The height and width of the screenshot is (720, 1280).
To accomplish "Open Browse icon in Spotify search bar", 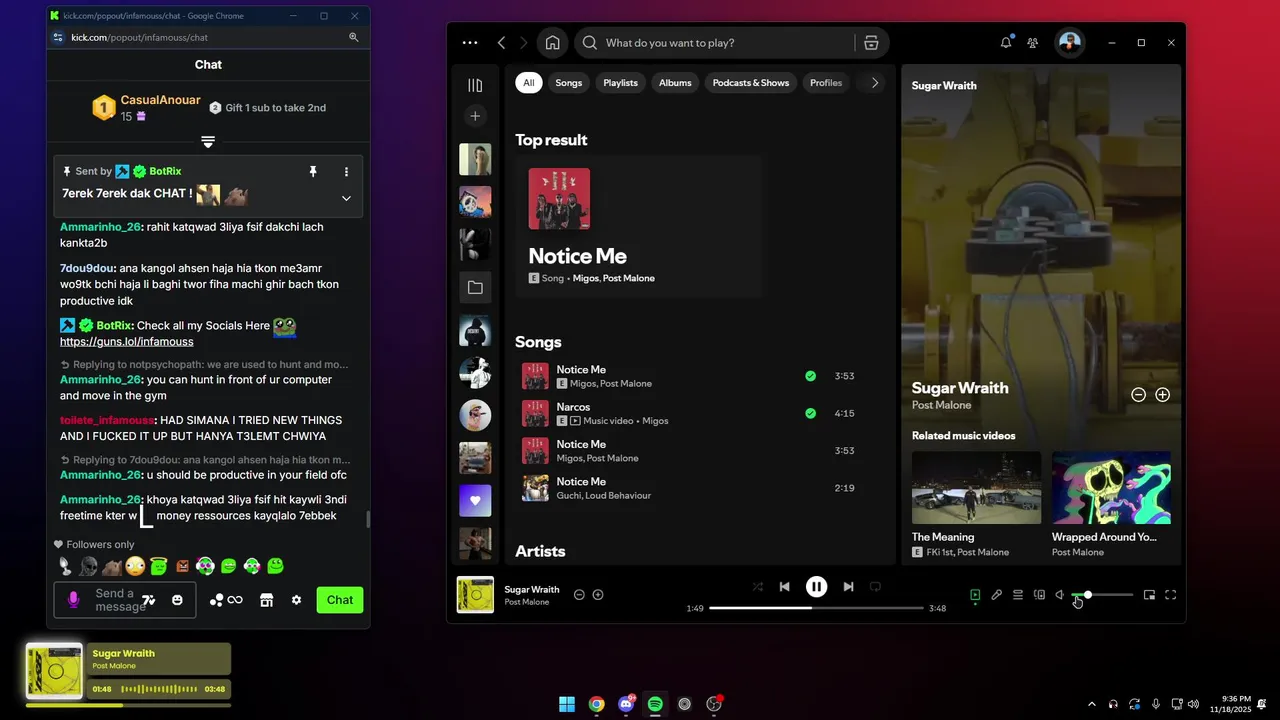I will pos(871,43).
